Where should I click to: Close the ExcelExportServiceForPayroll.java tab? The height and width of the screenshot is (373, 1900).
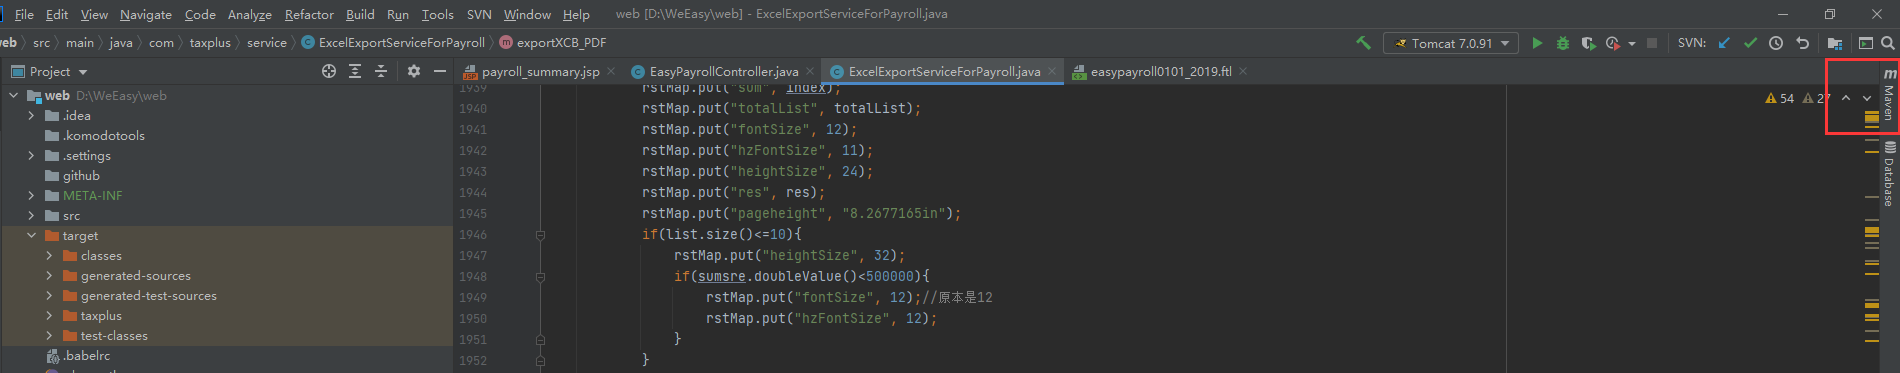click(x=1052, y=71)
